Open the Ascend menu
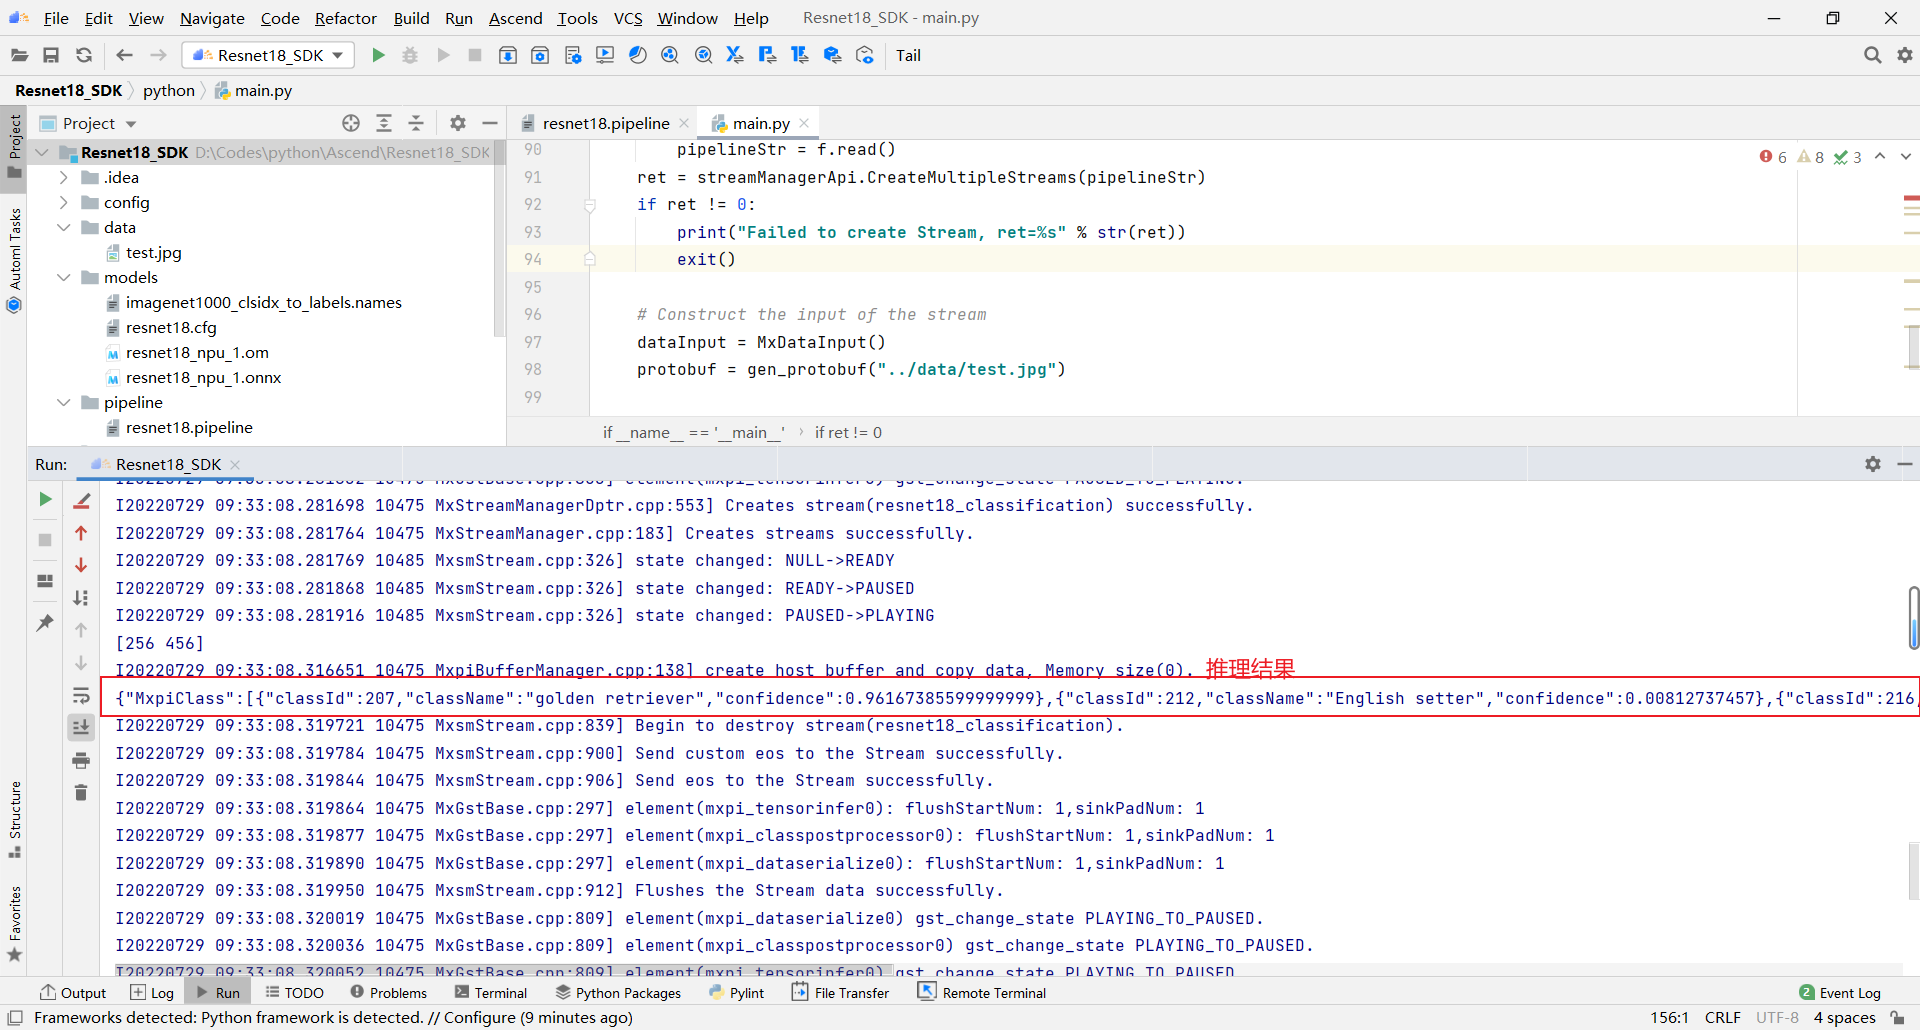1920x1030 pixels. tap(515, 18)
